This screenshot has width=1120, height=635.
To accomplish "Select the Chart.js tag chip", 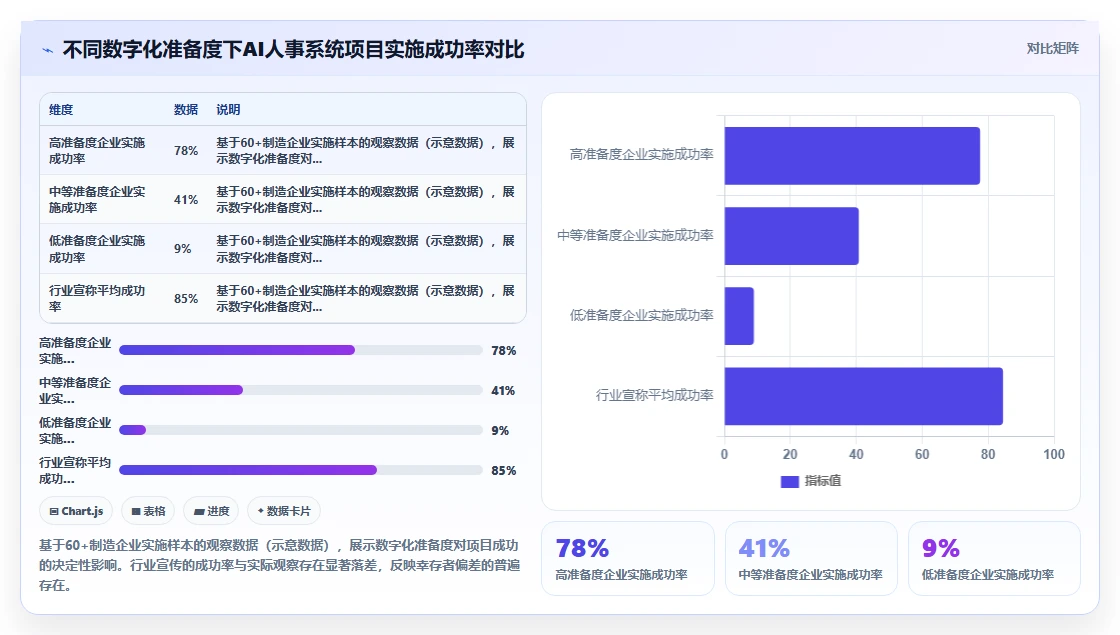I will 76,511.
